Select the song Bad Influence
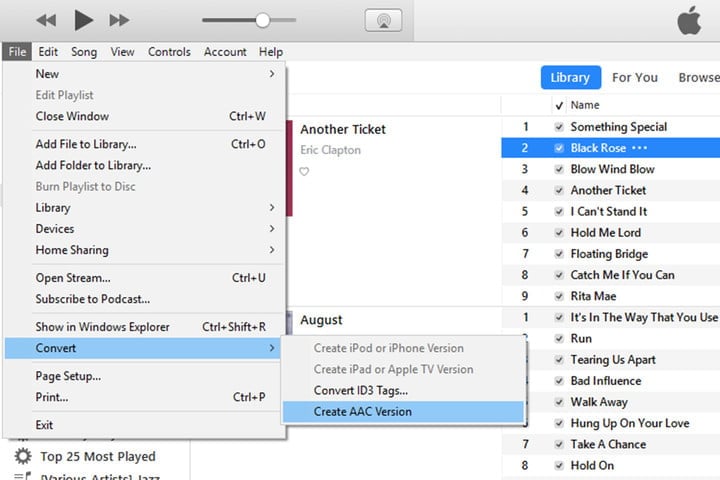The width and height of the screenshot is (720, 480). click(x=606, y=381)
